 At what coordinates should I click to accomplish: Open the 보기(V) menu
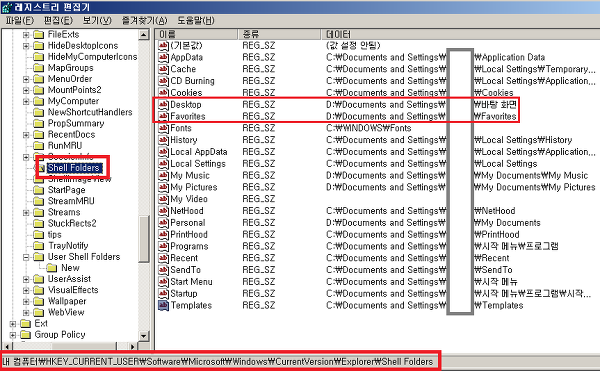pos(97,20)
